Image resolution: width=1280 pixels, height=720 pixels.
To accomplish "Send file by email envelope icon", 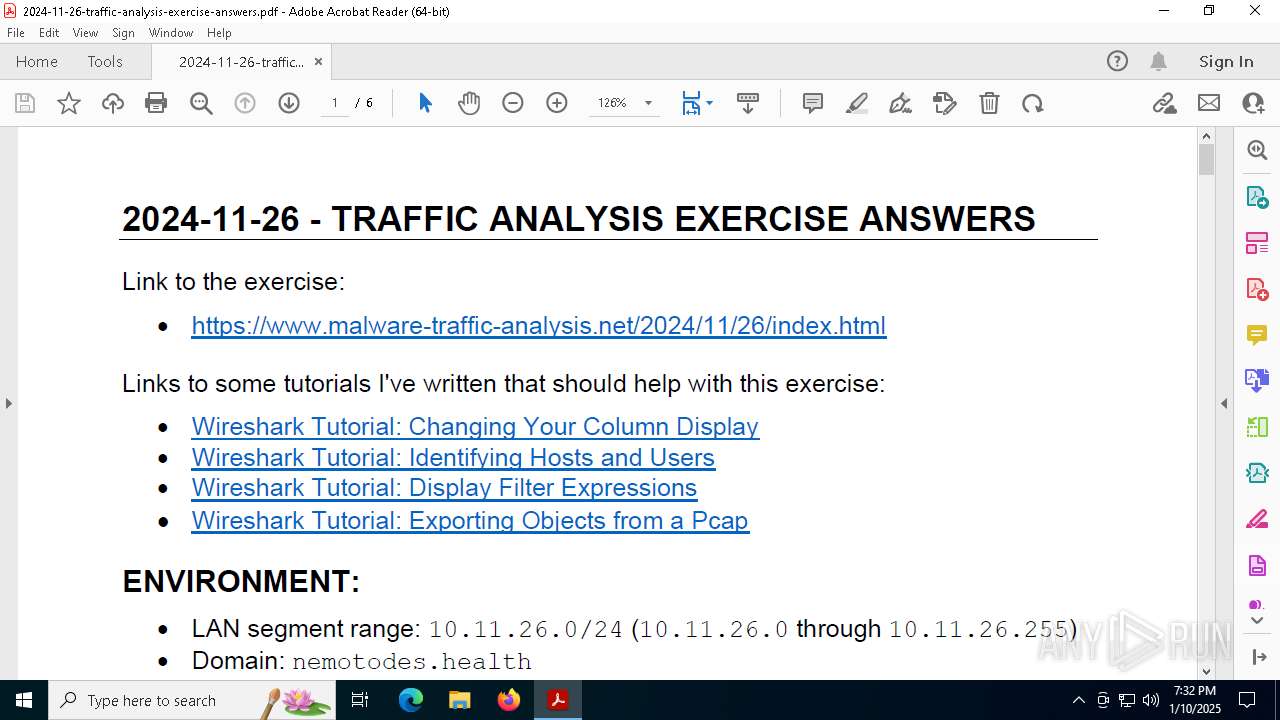I will tap(1209, 103).
